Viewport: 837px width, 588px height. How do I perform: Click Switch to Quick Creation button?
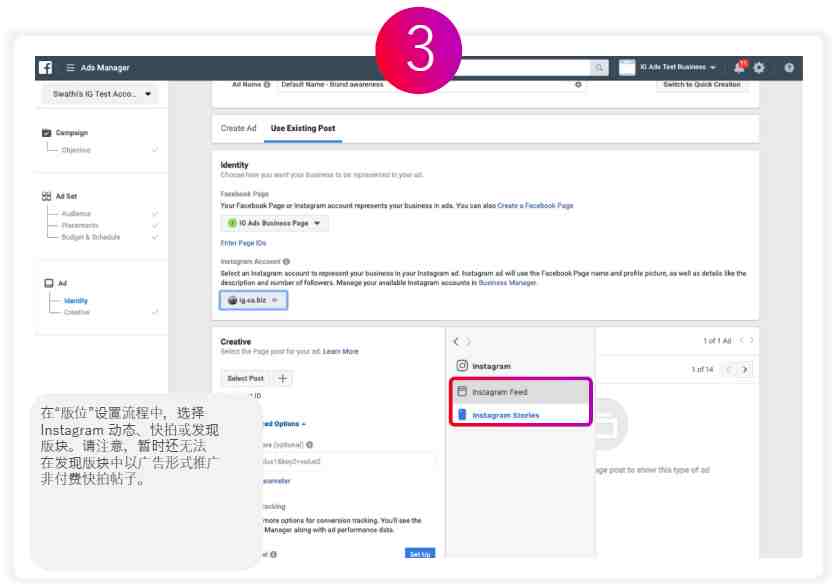click(x=701, y=85)
